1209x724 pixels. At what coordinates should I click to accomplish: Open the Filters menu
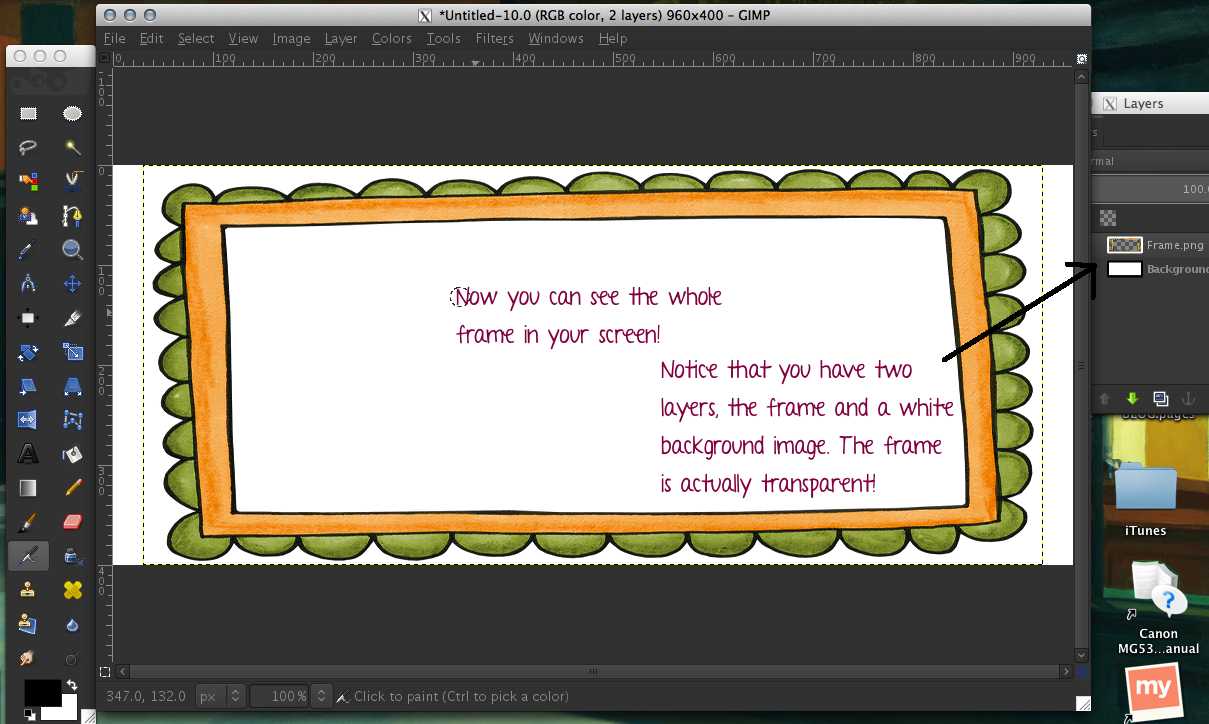[494, 38]
